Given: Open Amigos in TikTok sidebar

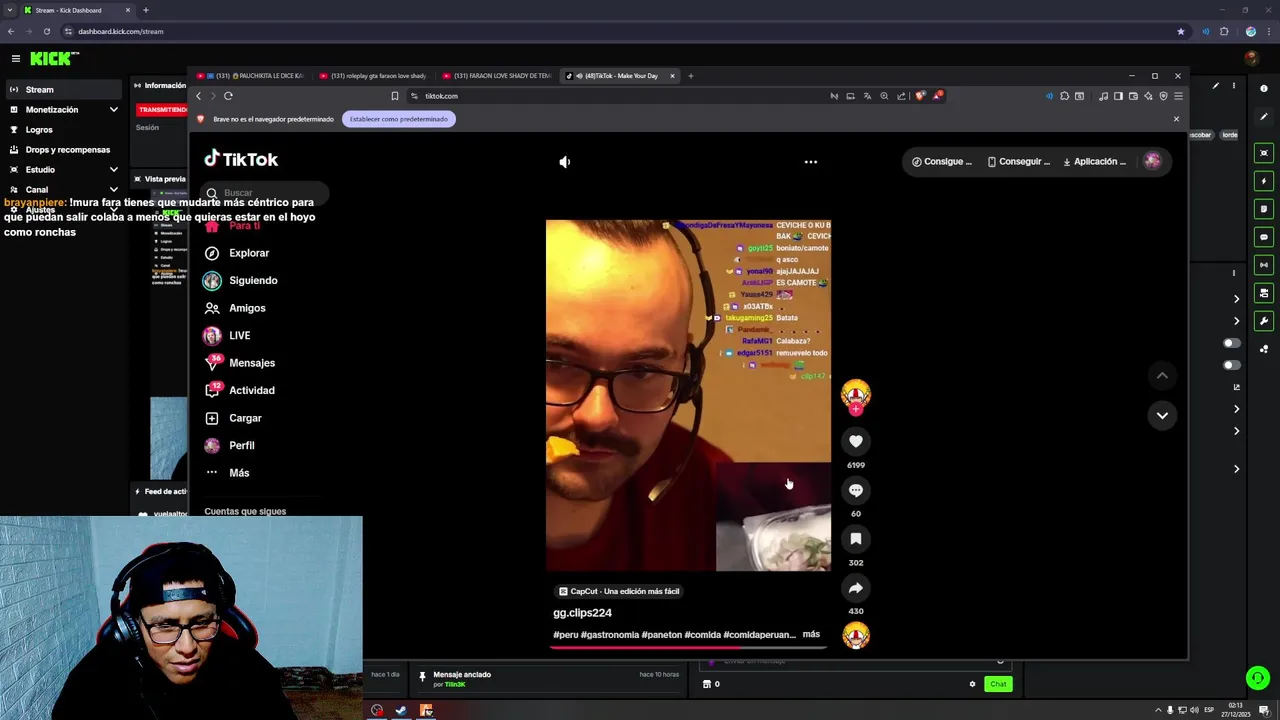Looking at the screenshot, I should pos(247,308).
